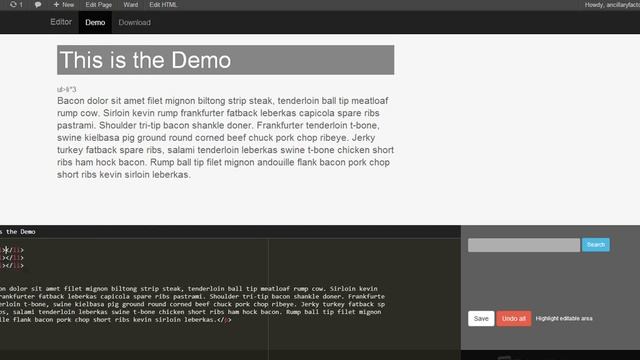
Task: Click the 'This is the Demo' heading
Action: (x=226, y=60)
